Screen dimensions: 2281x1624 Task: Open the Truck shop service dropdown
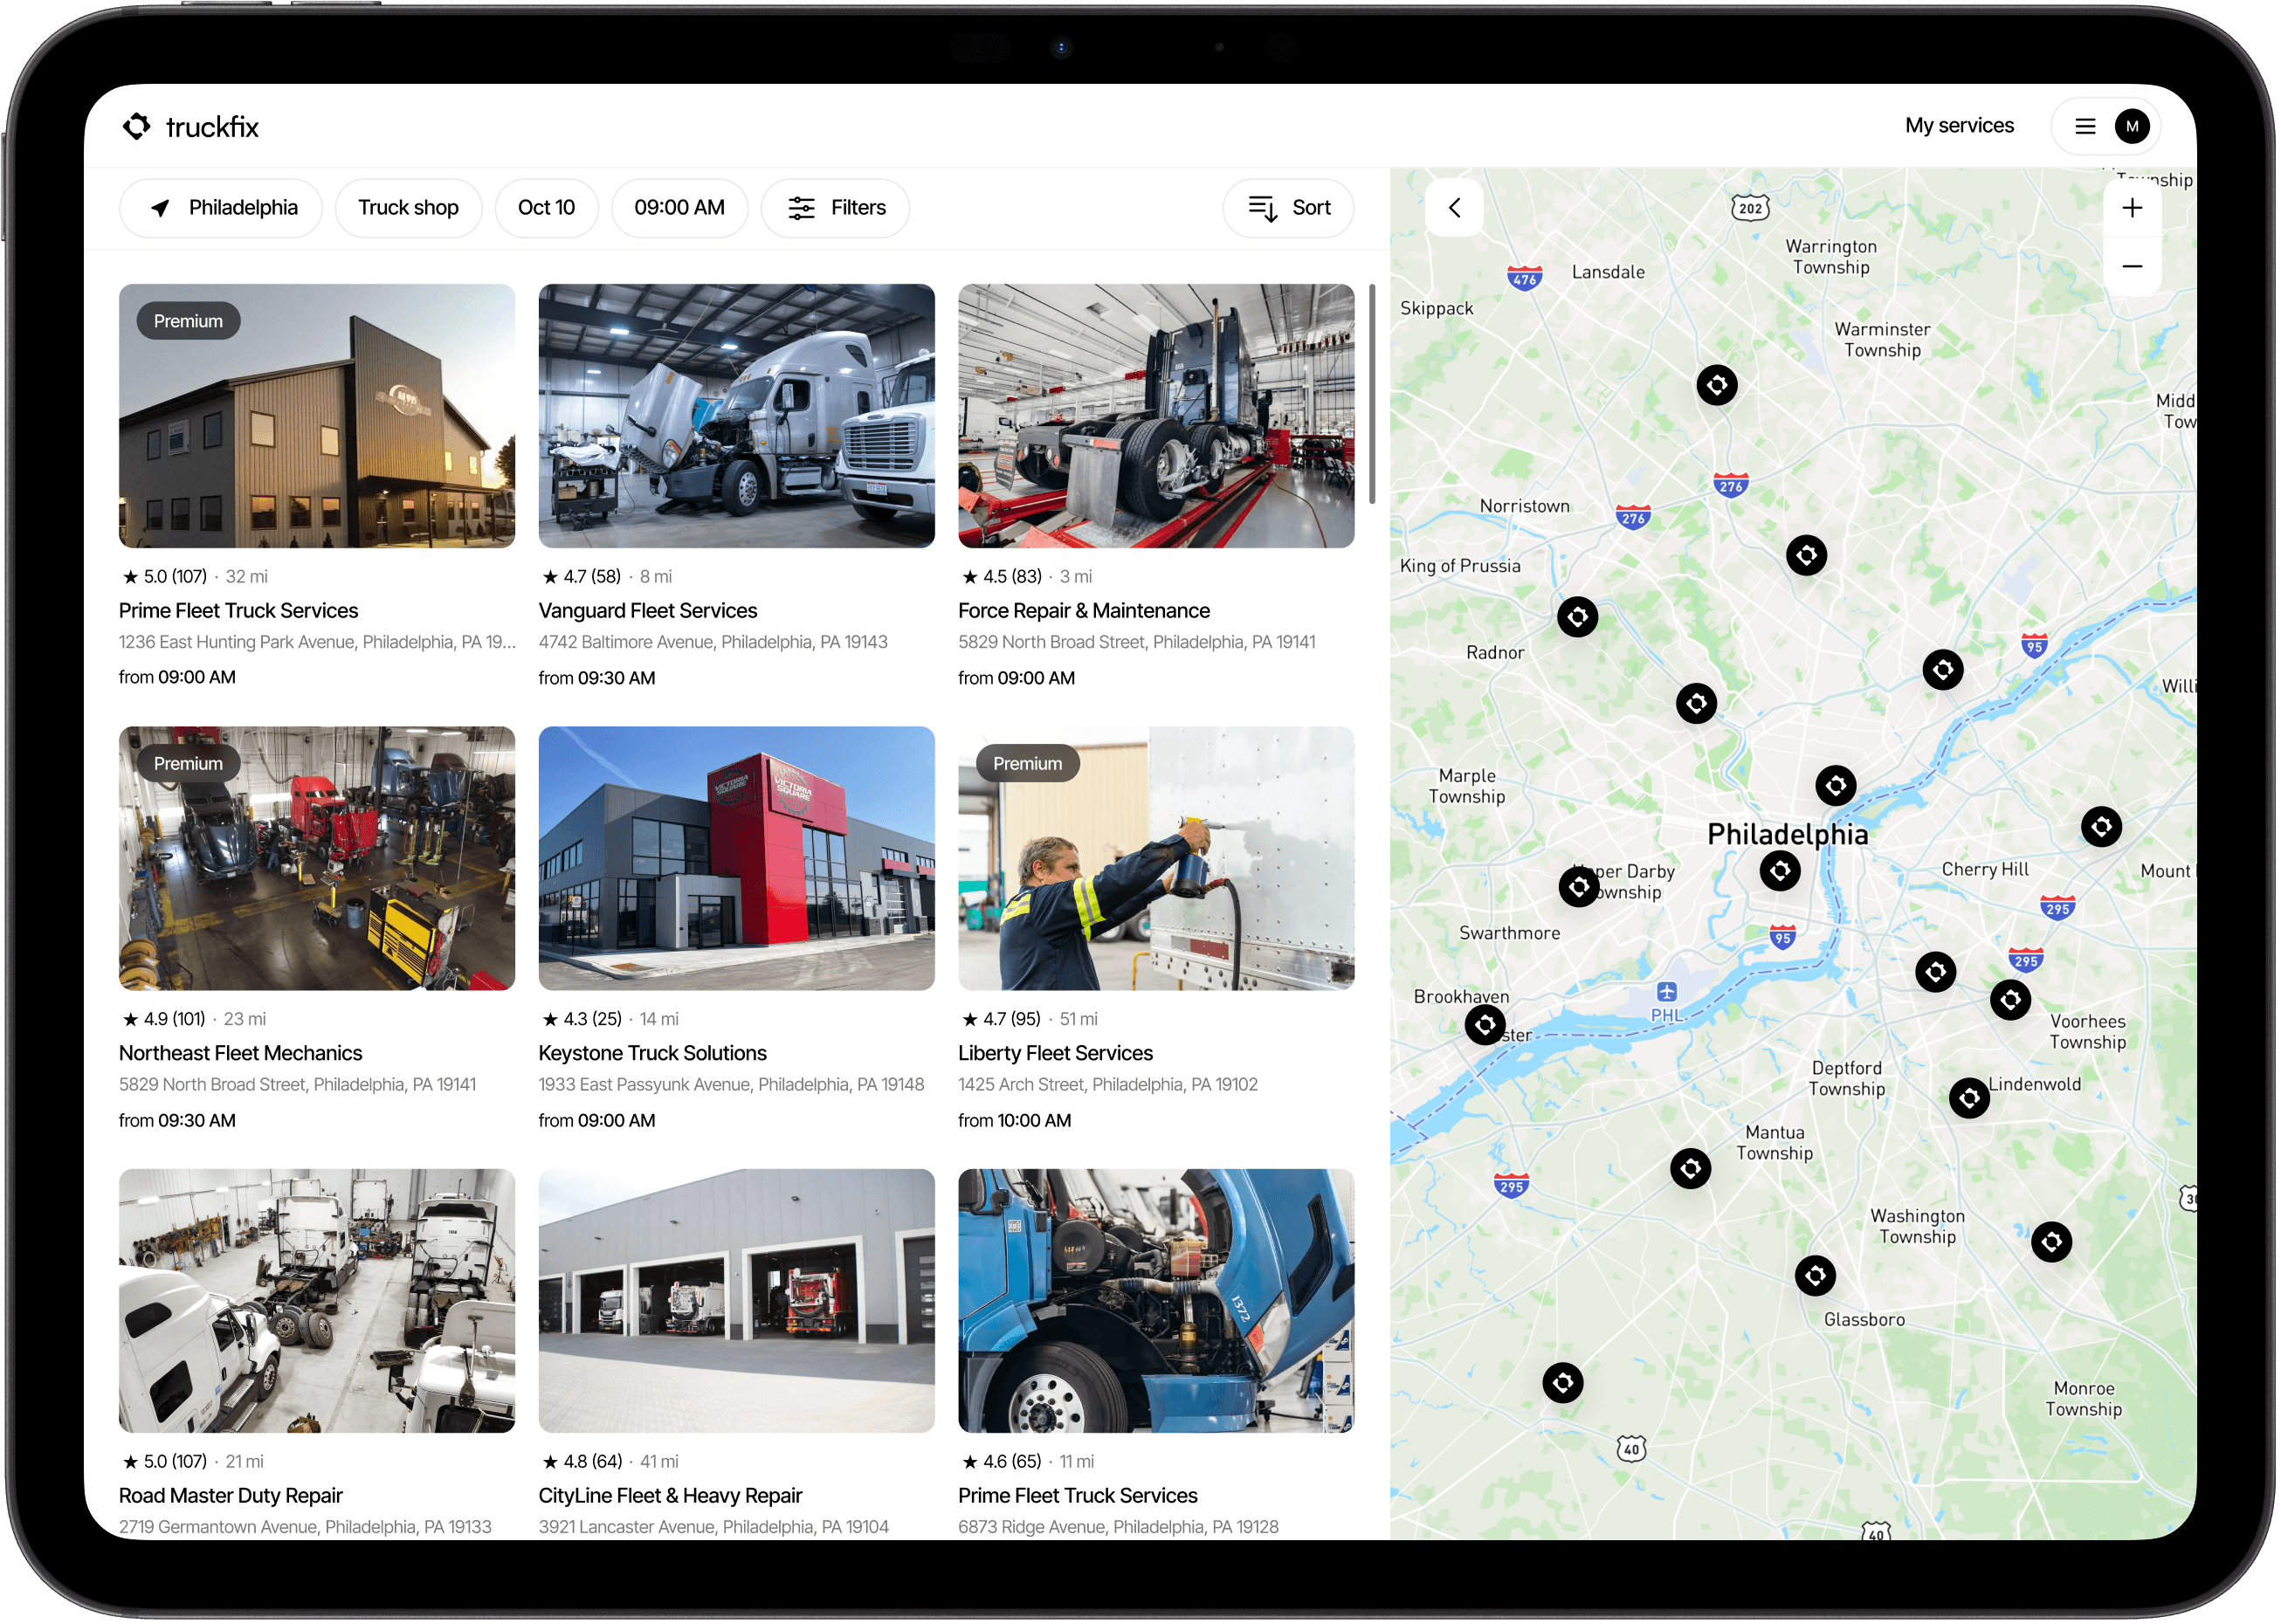[408, 208]
